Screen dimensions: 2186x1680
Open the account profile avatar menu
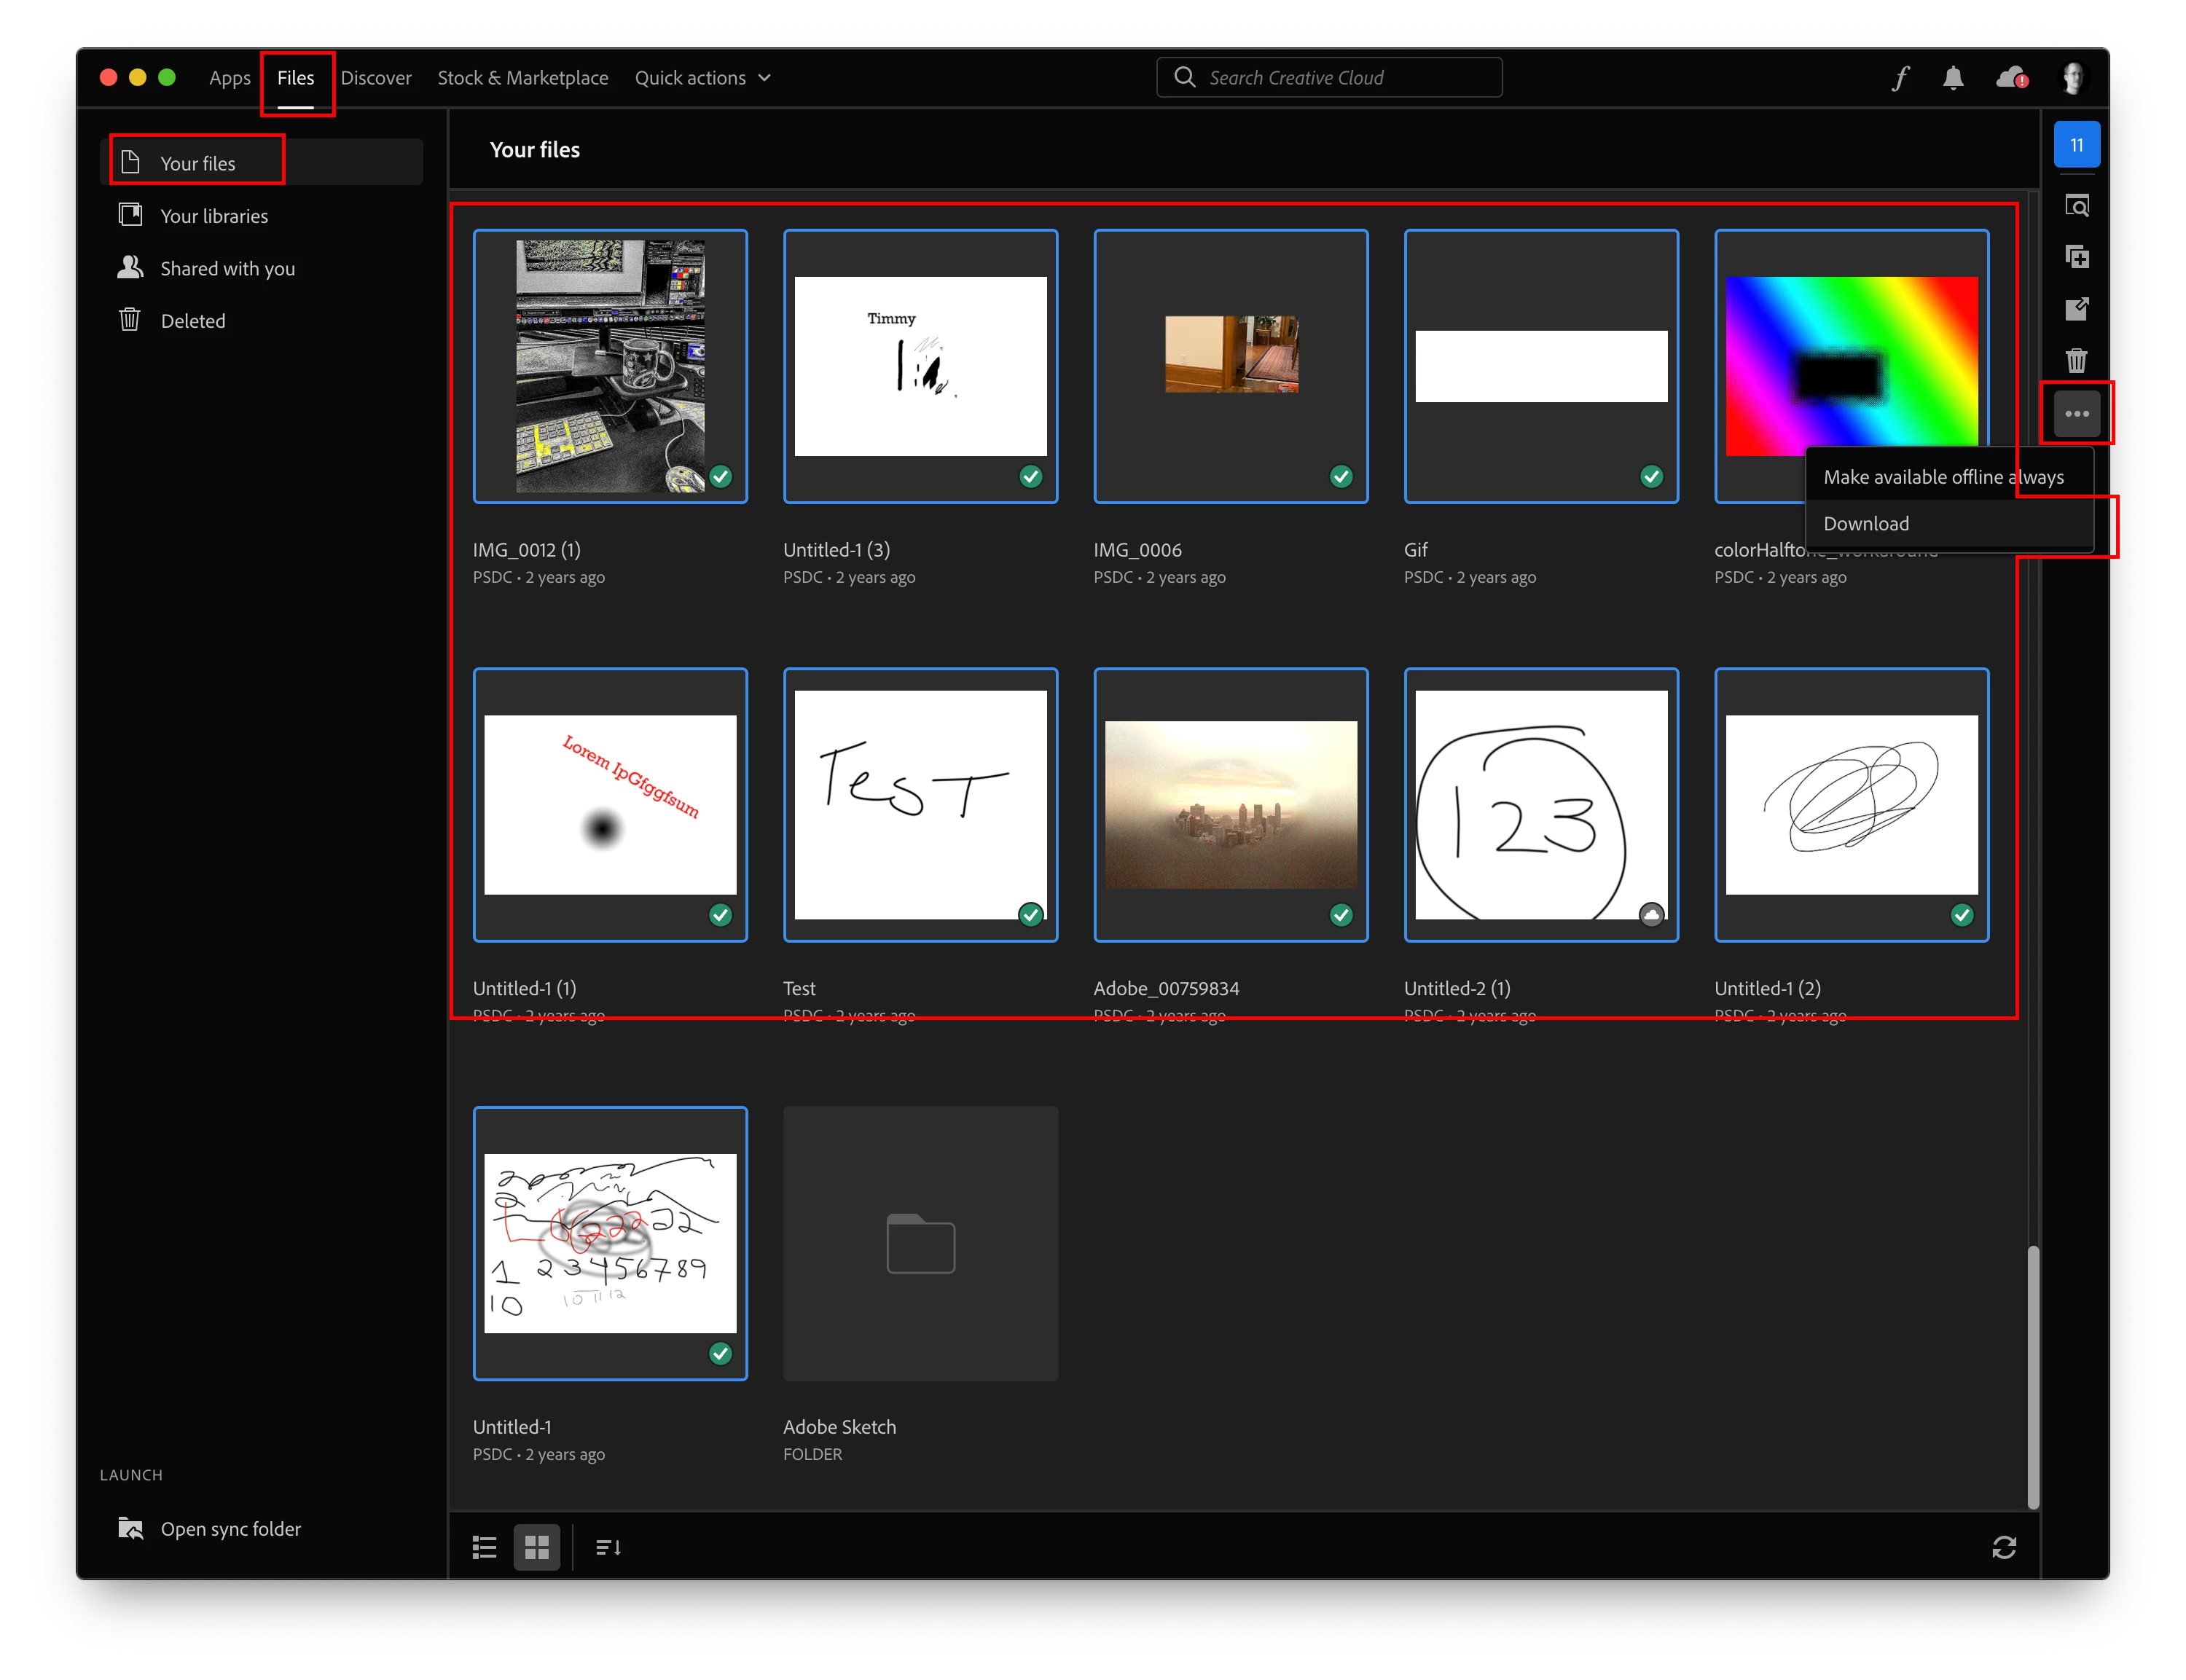[2072, 78]
